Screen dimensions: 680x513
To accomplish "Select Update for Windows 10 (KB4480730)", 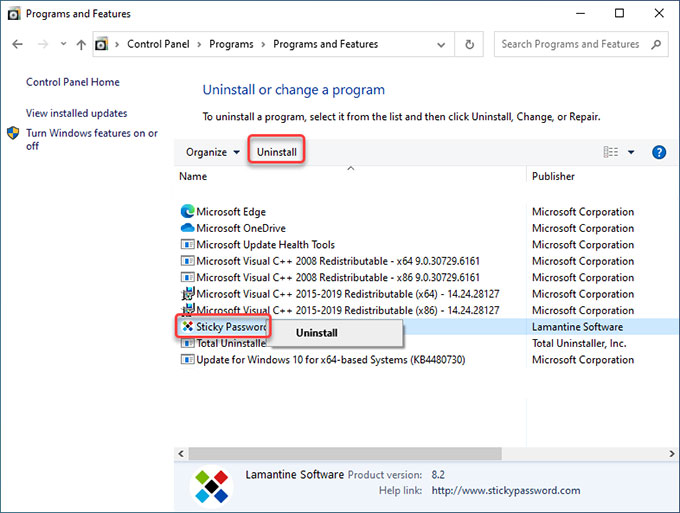I will click(x=330, y=360).
